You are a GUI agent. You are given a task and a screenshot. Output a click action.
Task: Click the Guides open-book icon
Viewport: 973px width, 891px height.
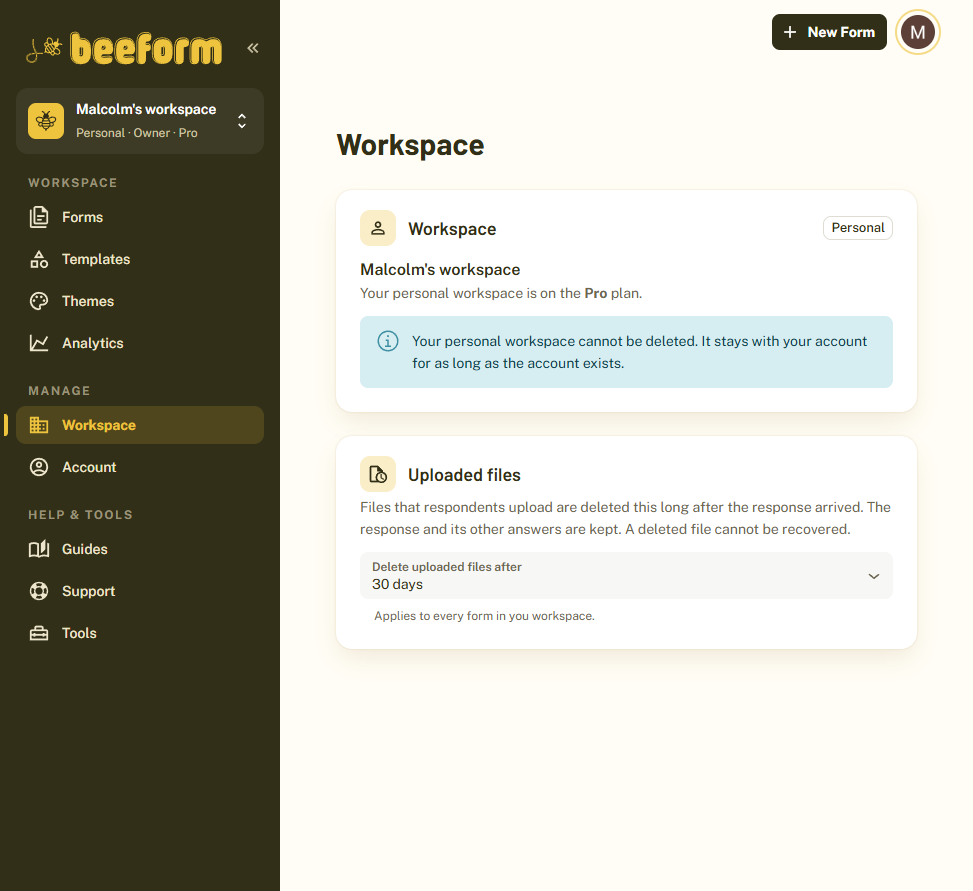point(39,549)
